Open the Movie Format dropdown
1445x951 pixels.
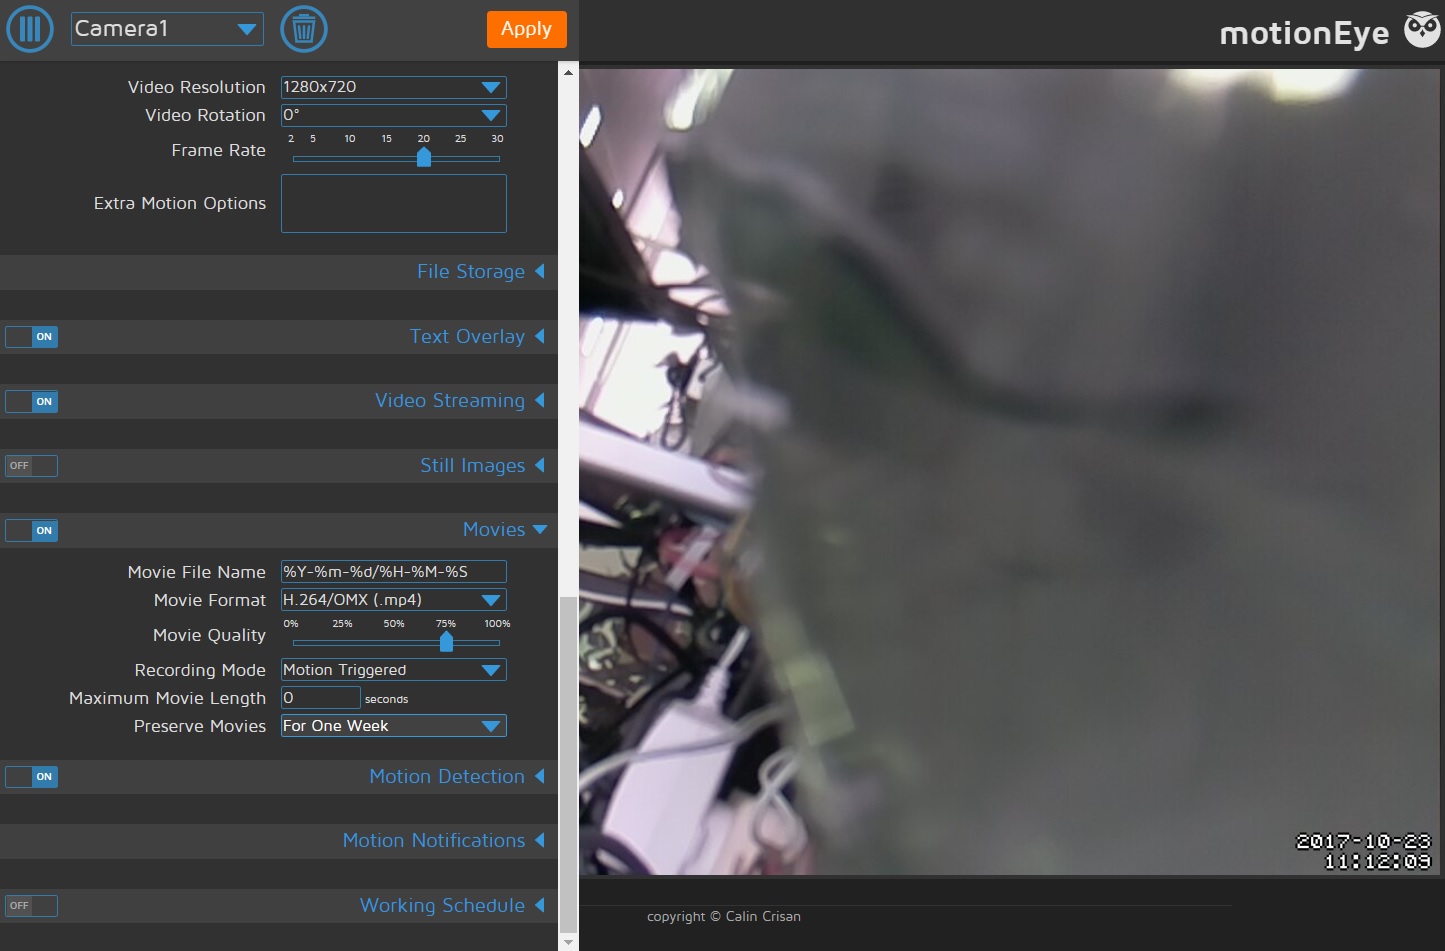pyautogui.click(x=393, y=599)
